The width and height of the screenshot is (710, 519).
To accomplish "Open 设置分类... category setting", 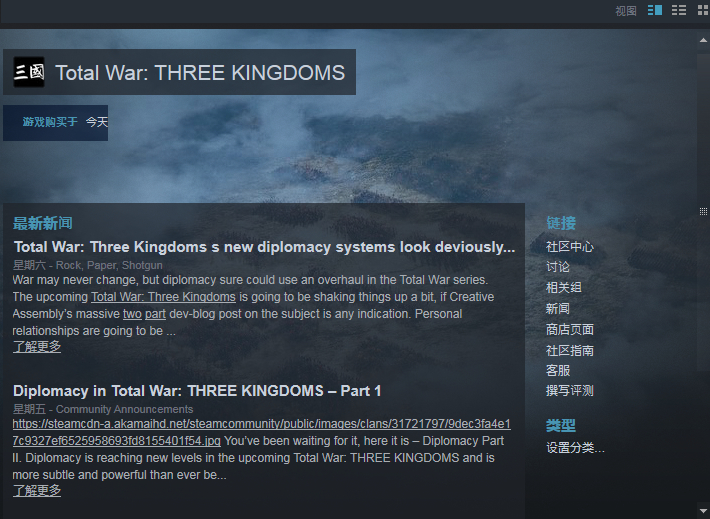I will pyautogui.click(x=575, y=448).
